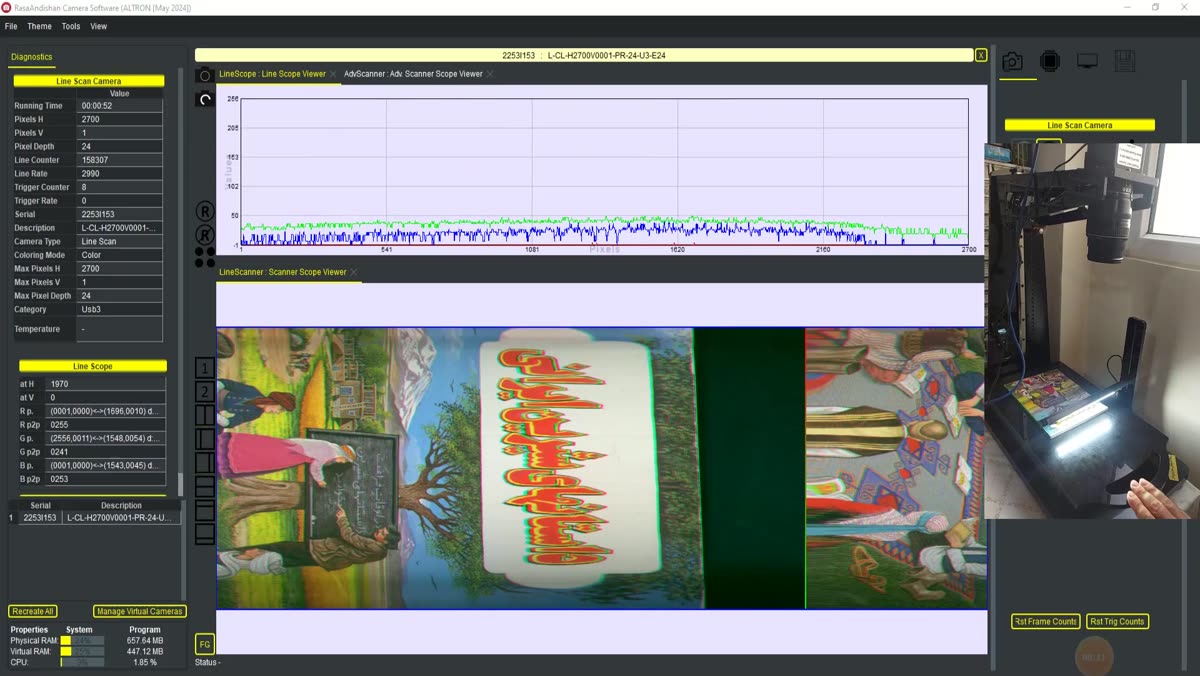
Task: Choose the two equal rows layout icon
Action: [x=204, y=486]
